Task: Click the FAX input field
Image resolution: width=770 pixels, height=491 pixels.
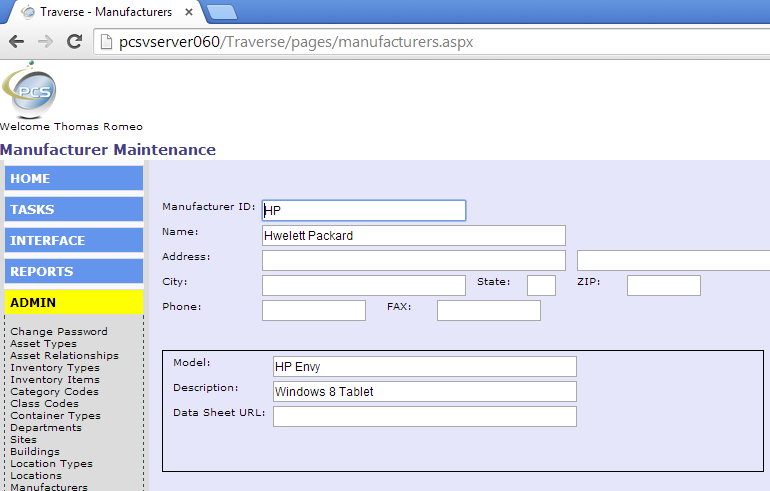Action: point(489,310)
